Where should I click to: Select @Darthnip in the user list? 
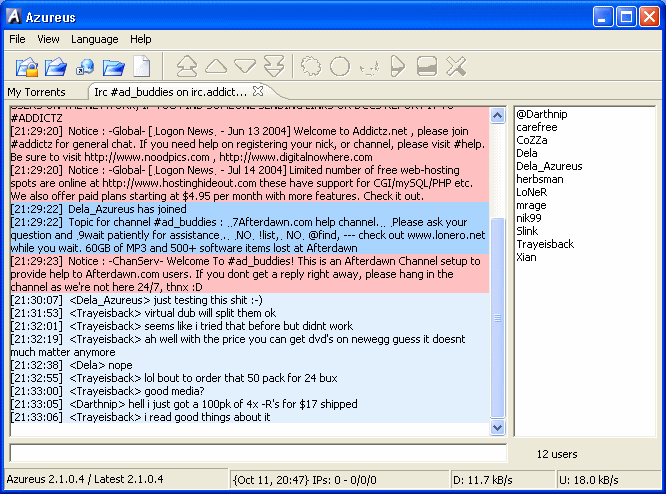point(542,114)
